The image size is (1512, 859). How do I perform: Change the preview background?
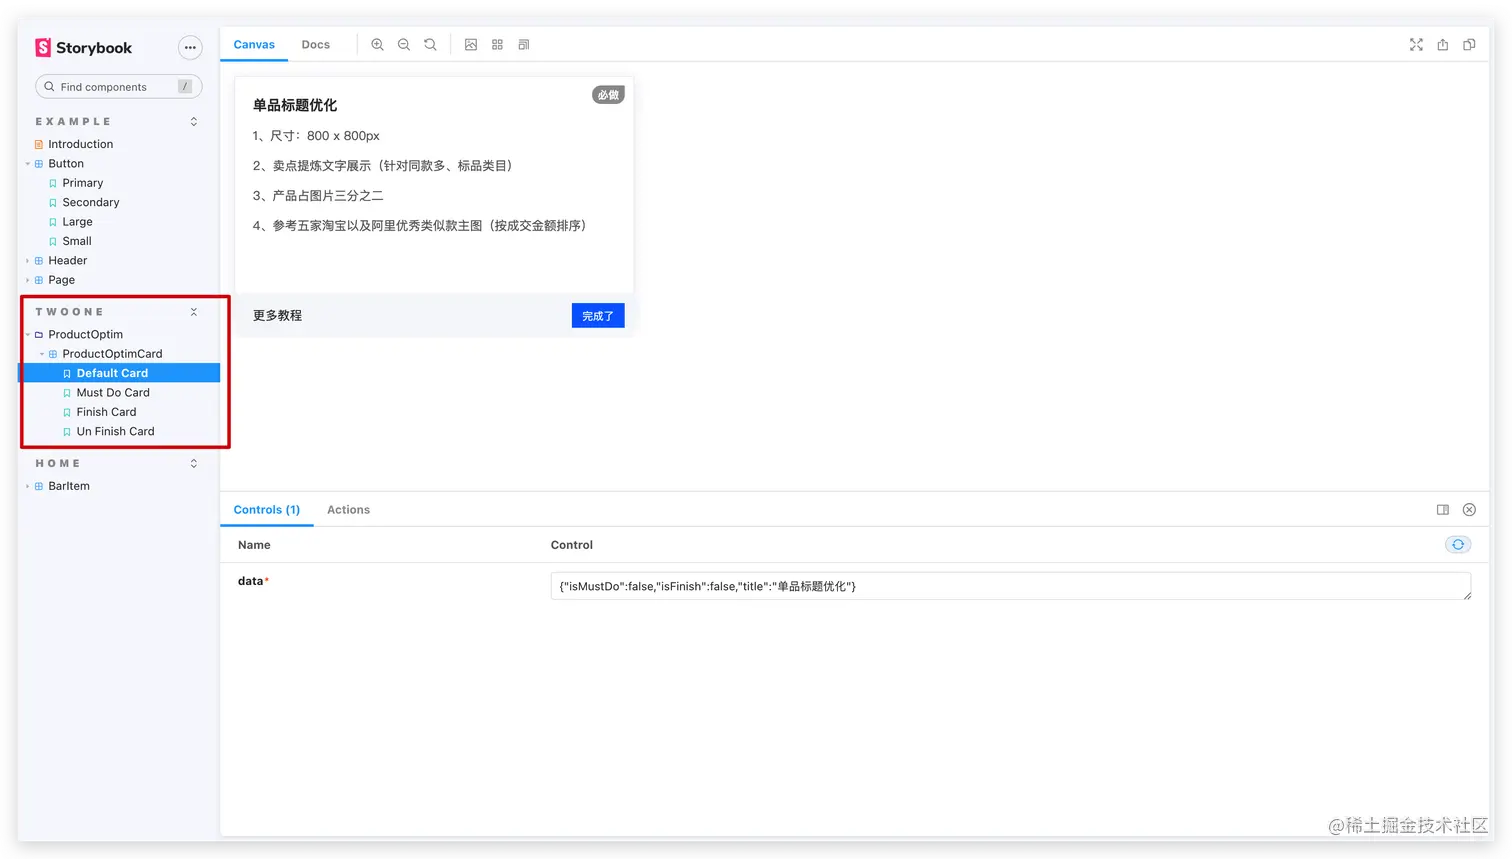[471, 45]
